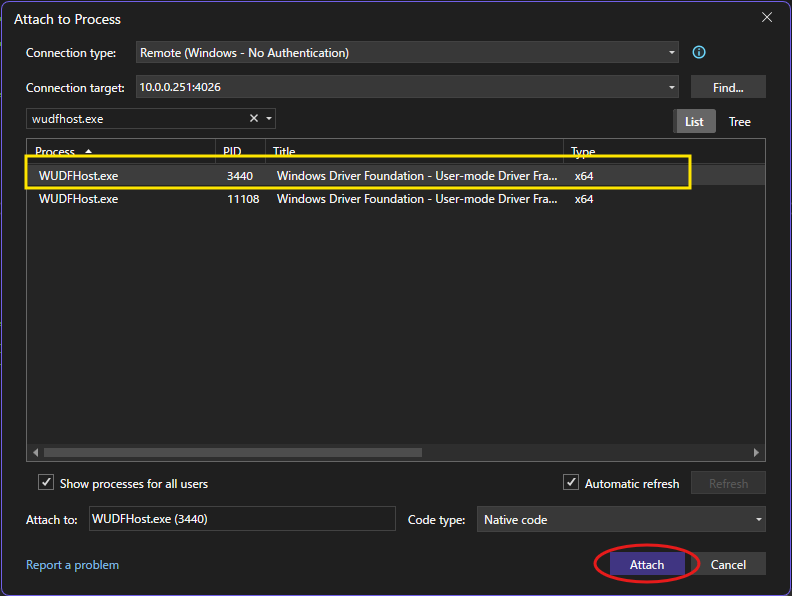792x596 pixels.
Task: Select WUDFHost.exe with PID 11108
Action: pos(78,199)
